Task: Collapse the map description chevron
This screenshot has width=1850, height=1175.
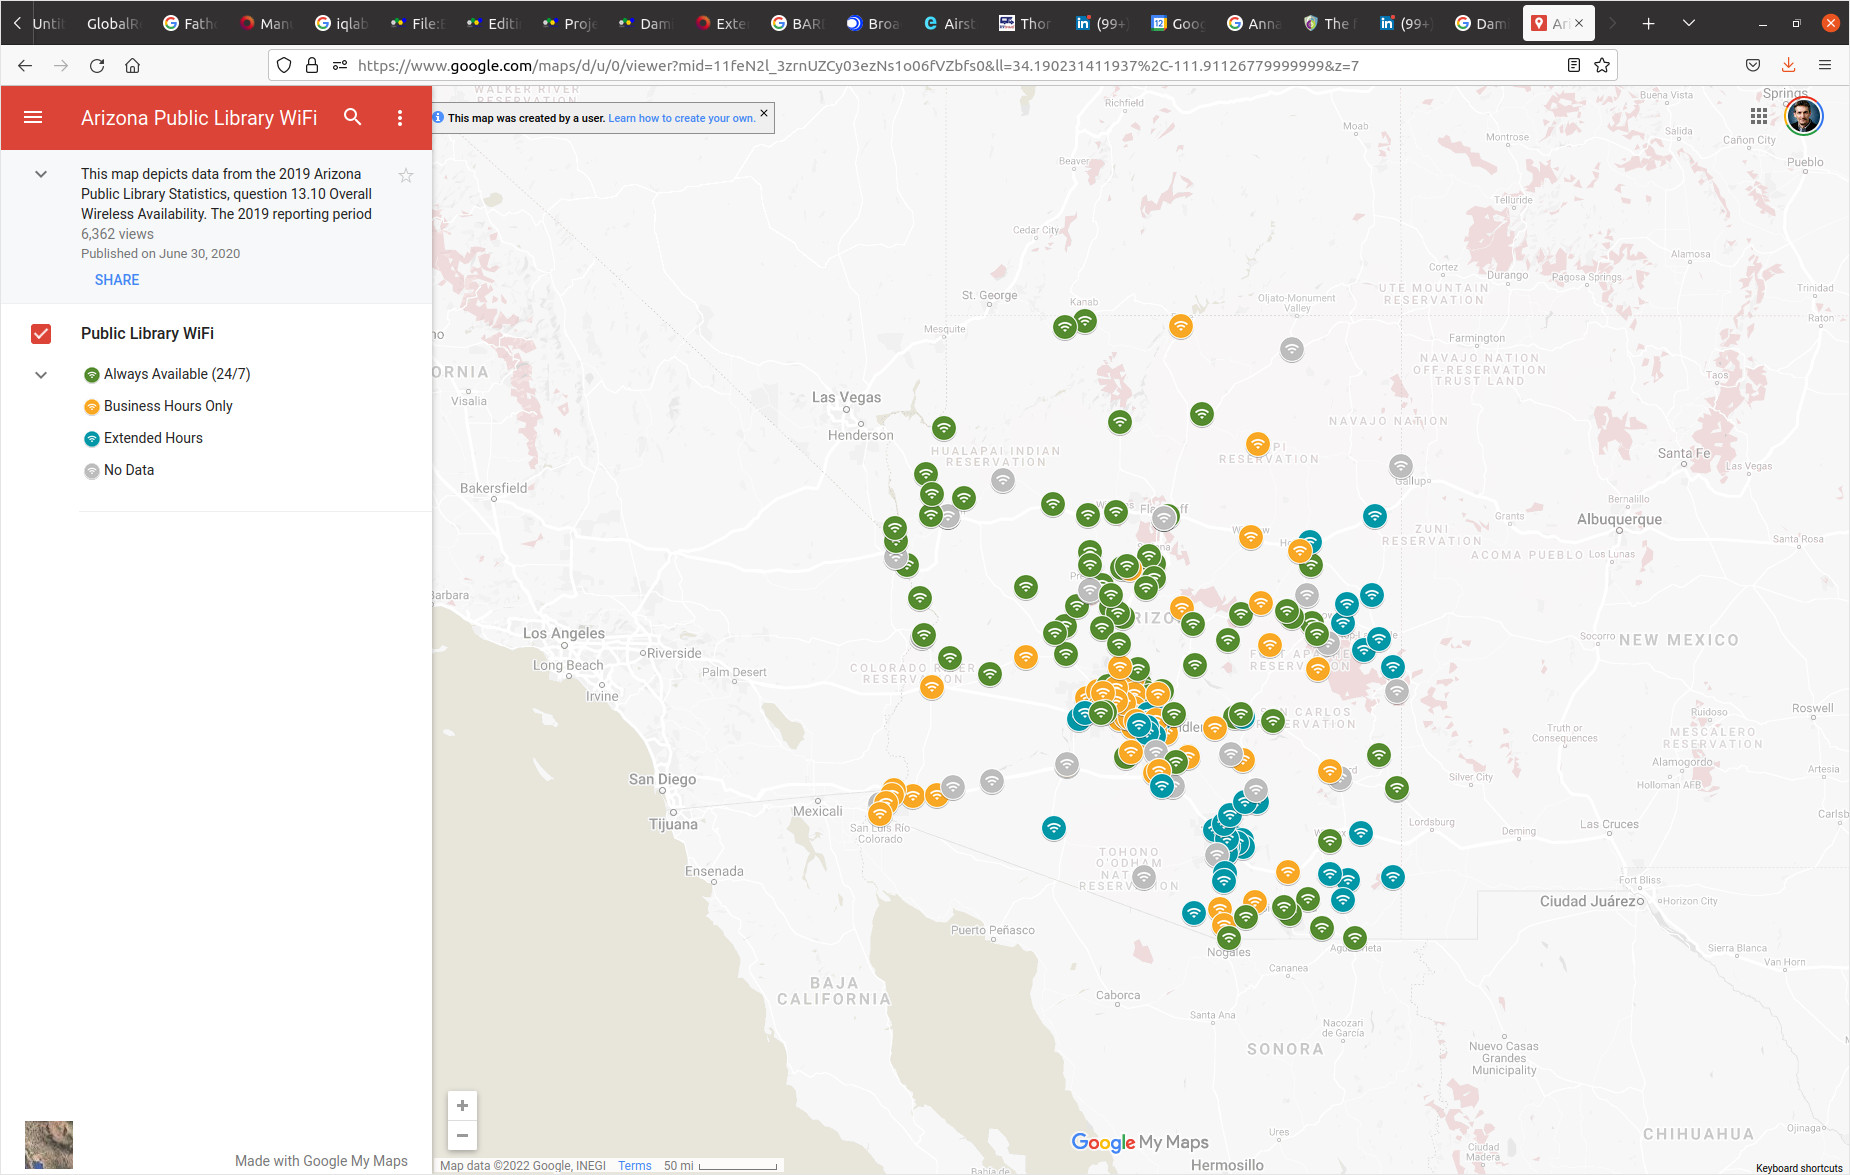Action: (41, 174)
